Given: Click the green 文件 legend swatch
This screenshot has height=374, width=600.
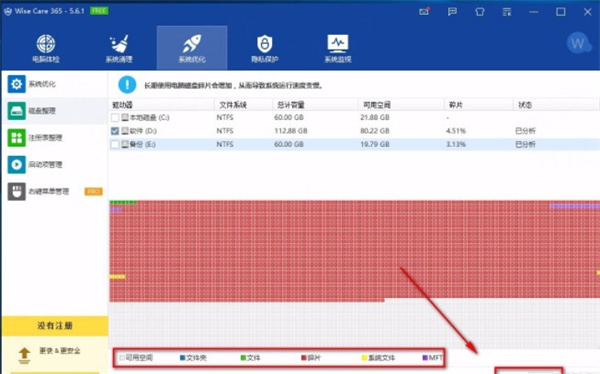Looking at the screenshot, I should coord(243,358).
